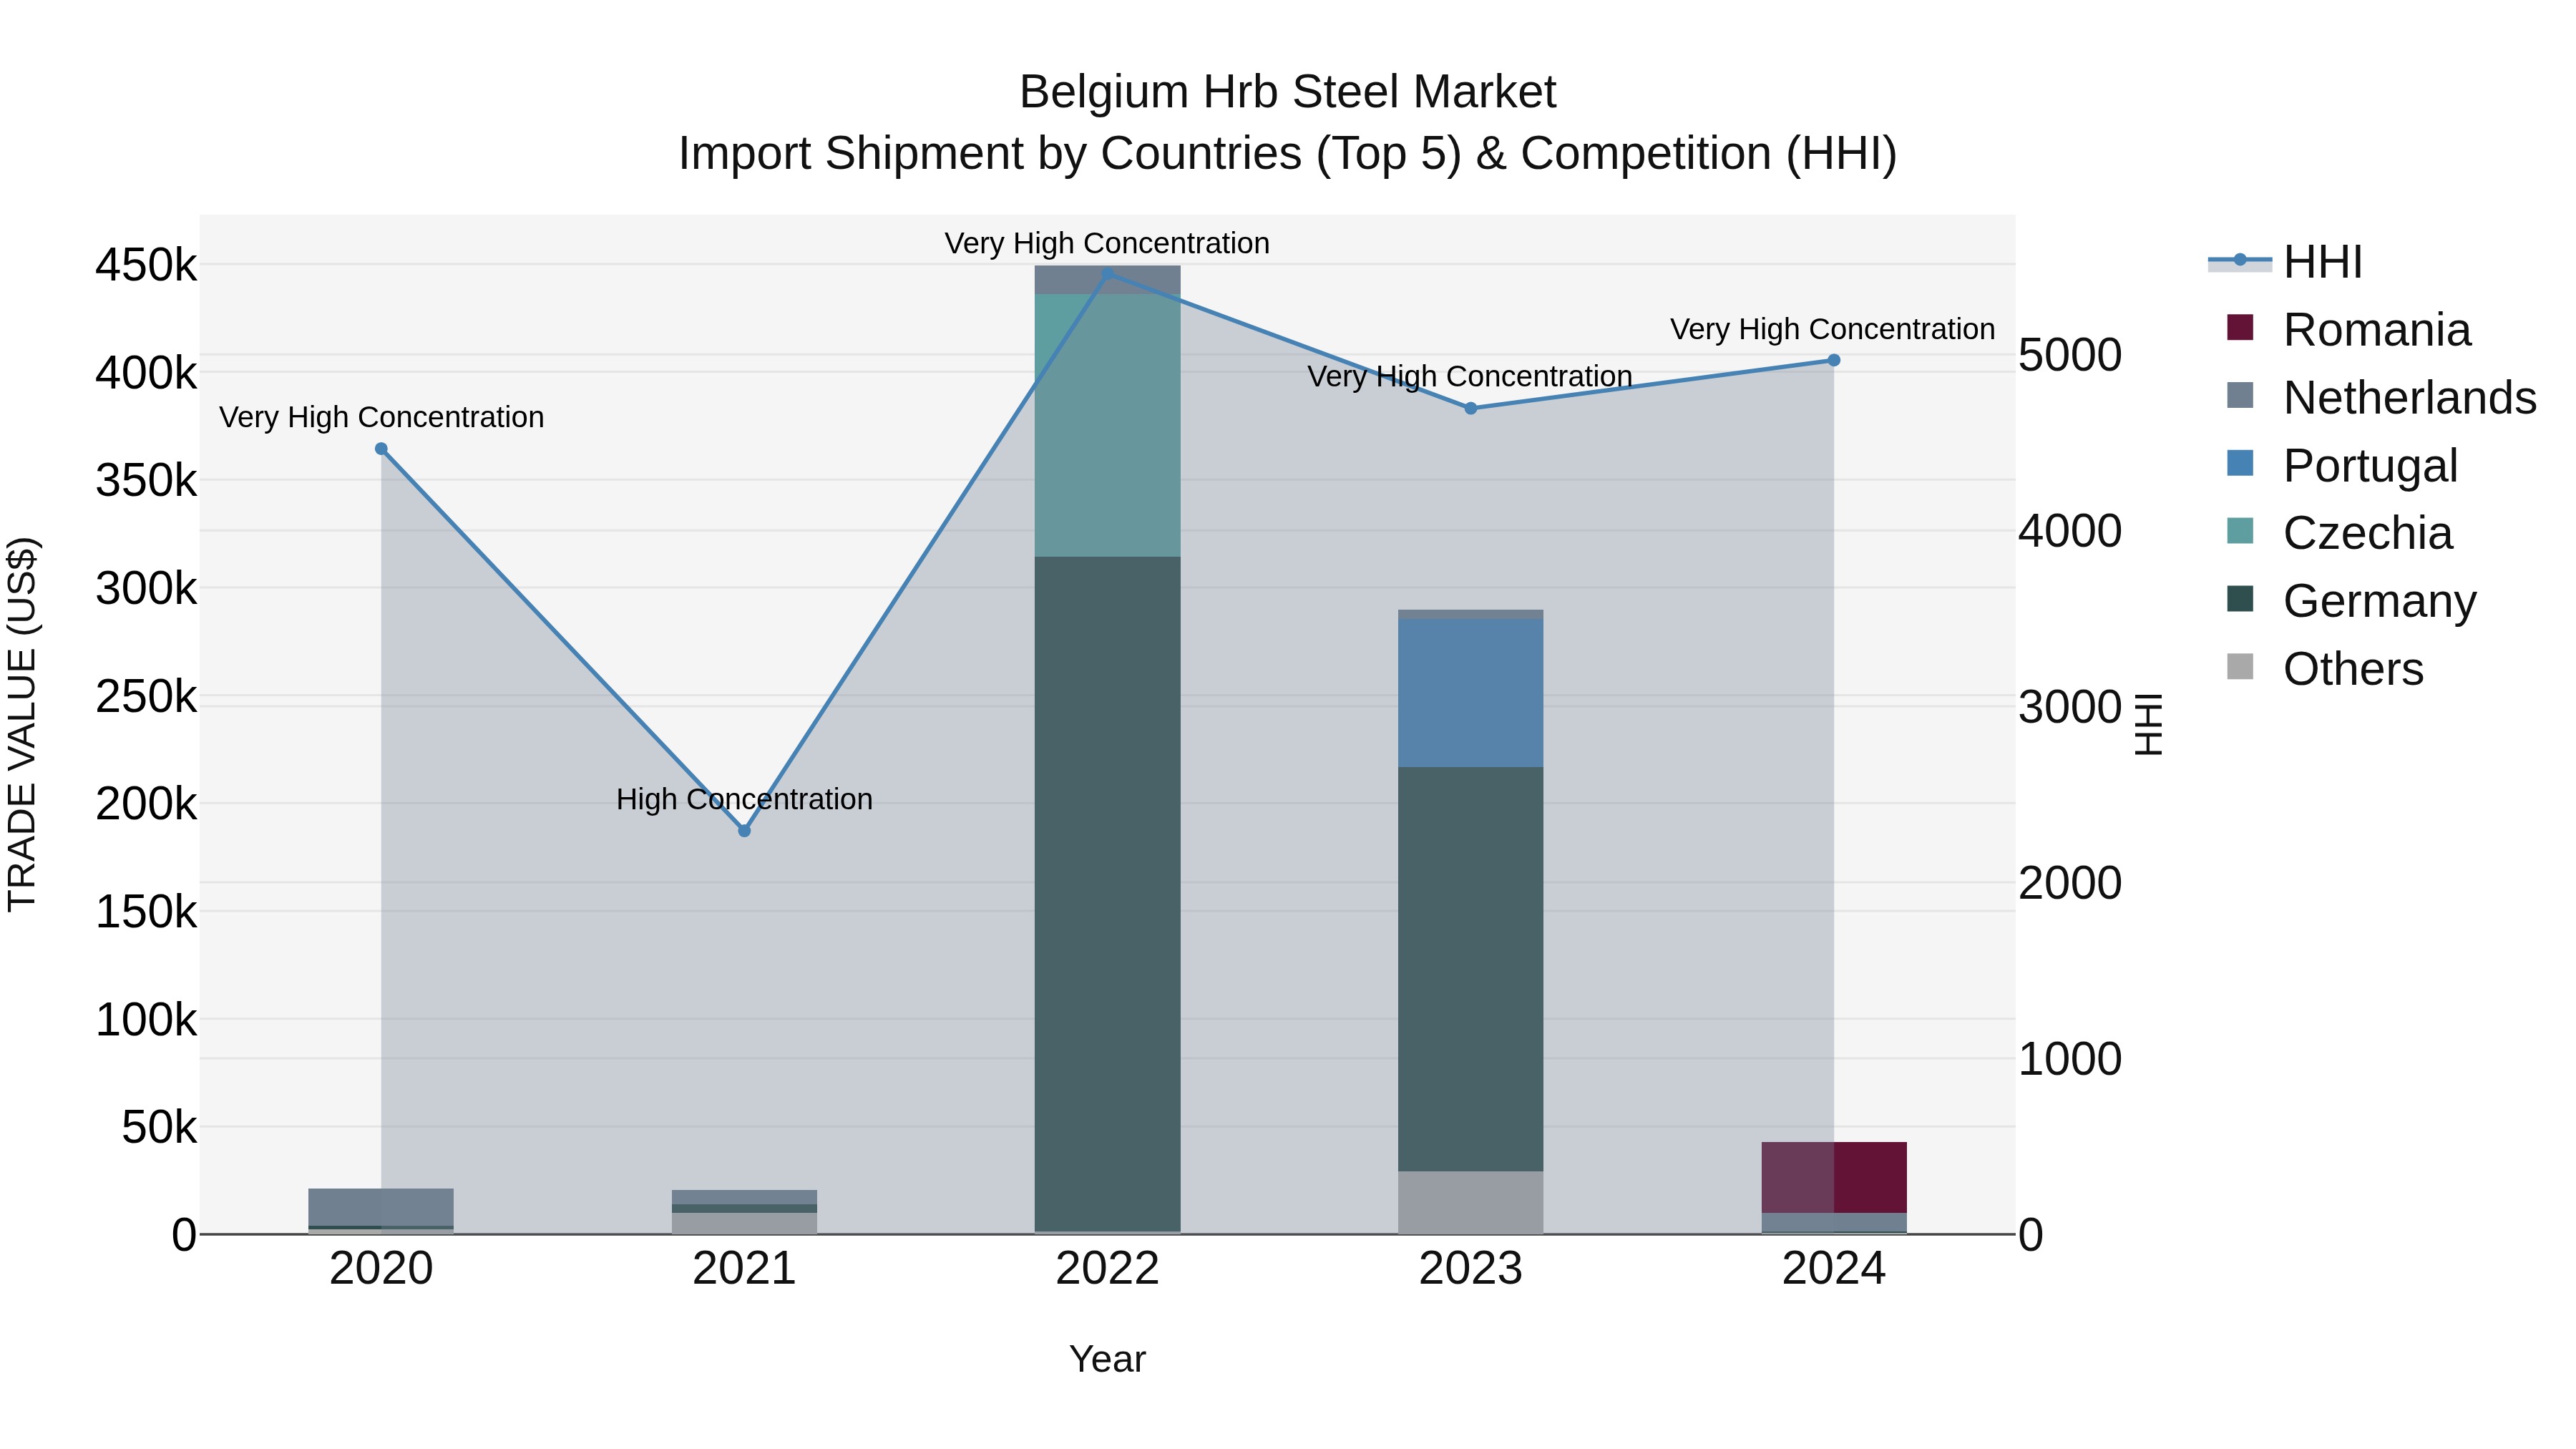Click the Netherlands segment atop the 2022 bar
The height and width of the screenshot is (1449, 2576).
[1107, 280]
